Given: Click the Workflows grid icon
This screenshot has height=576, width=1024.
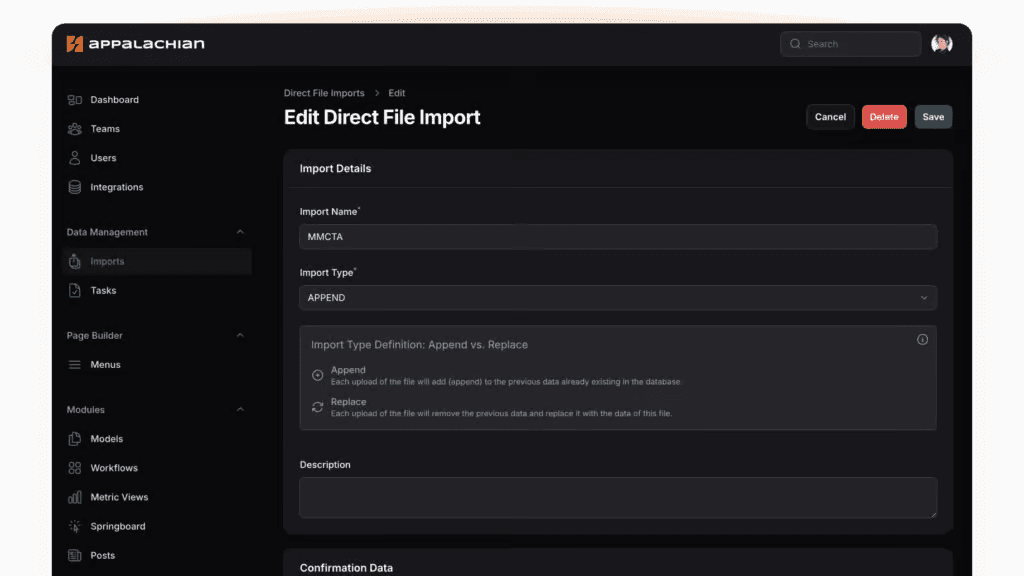Looking at the screenshot, I should click(74, 468).
